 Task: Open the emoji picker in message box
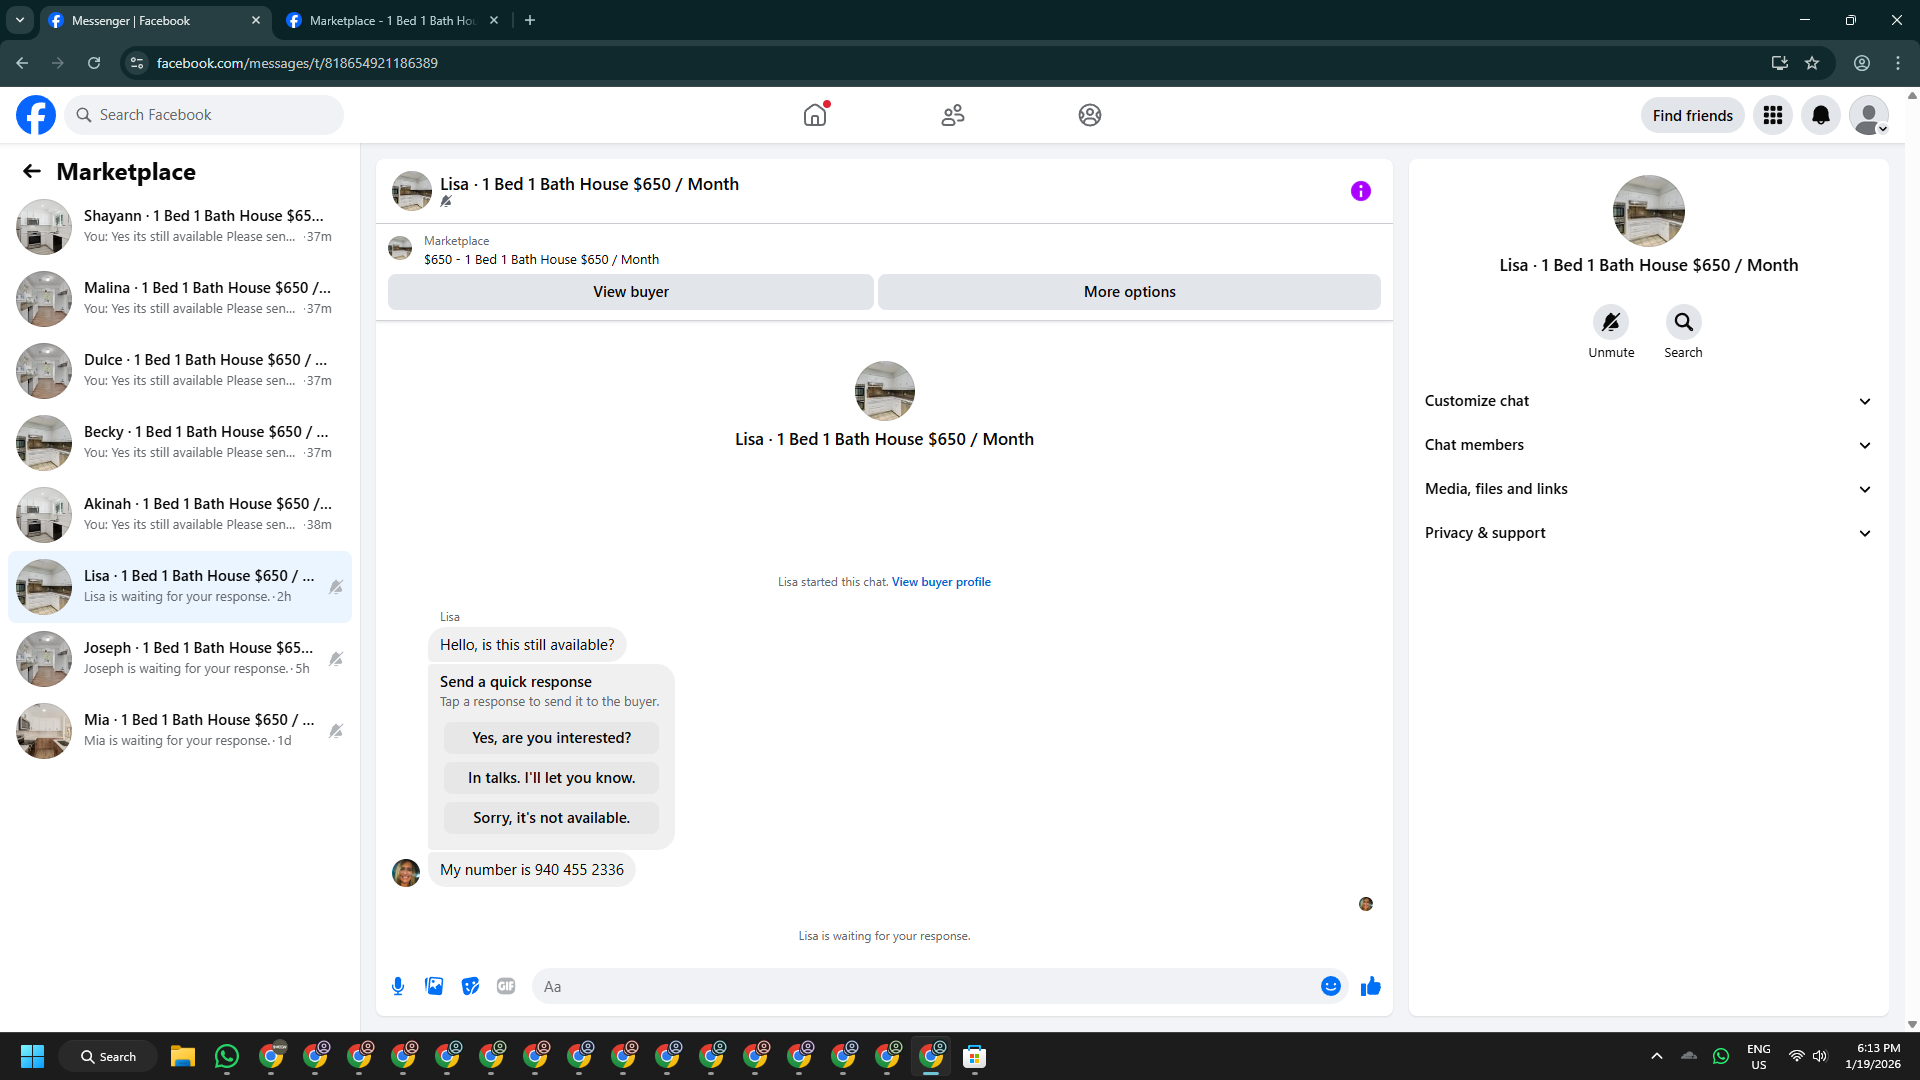(1330, 986)
